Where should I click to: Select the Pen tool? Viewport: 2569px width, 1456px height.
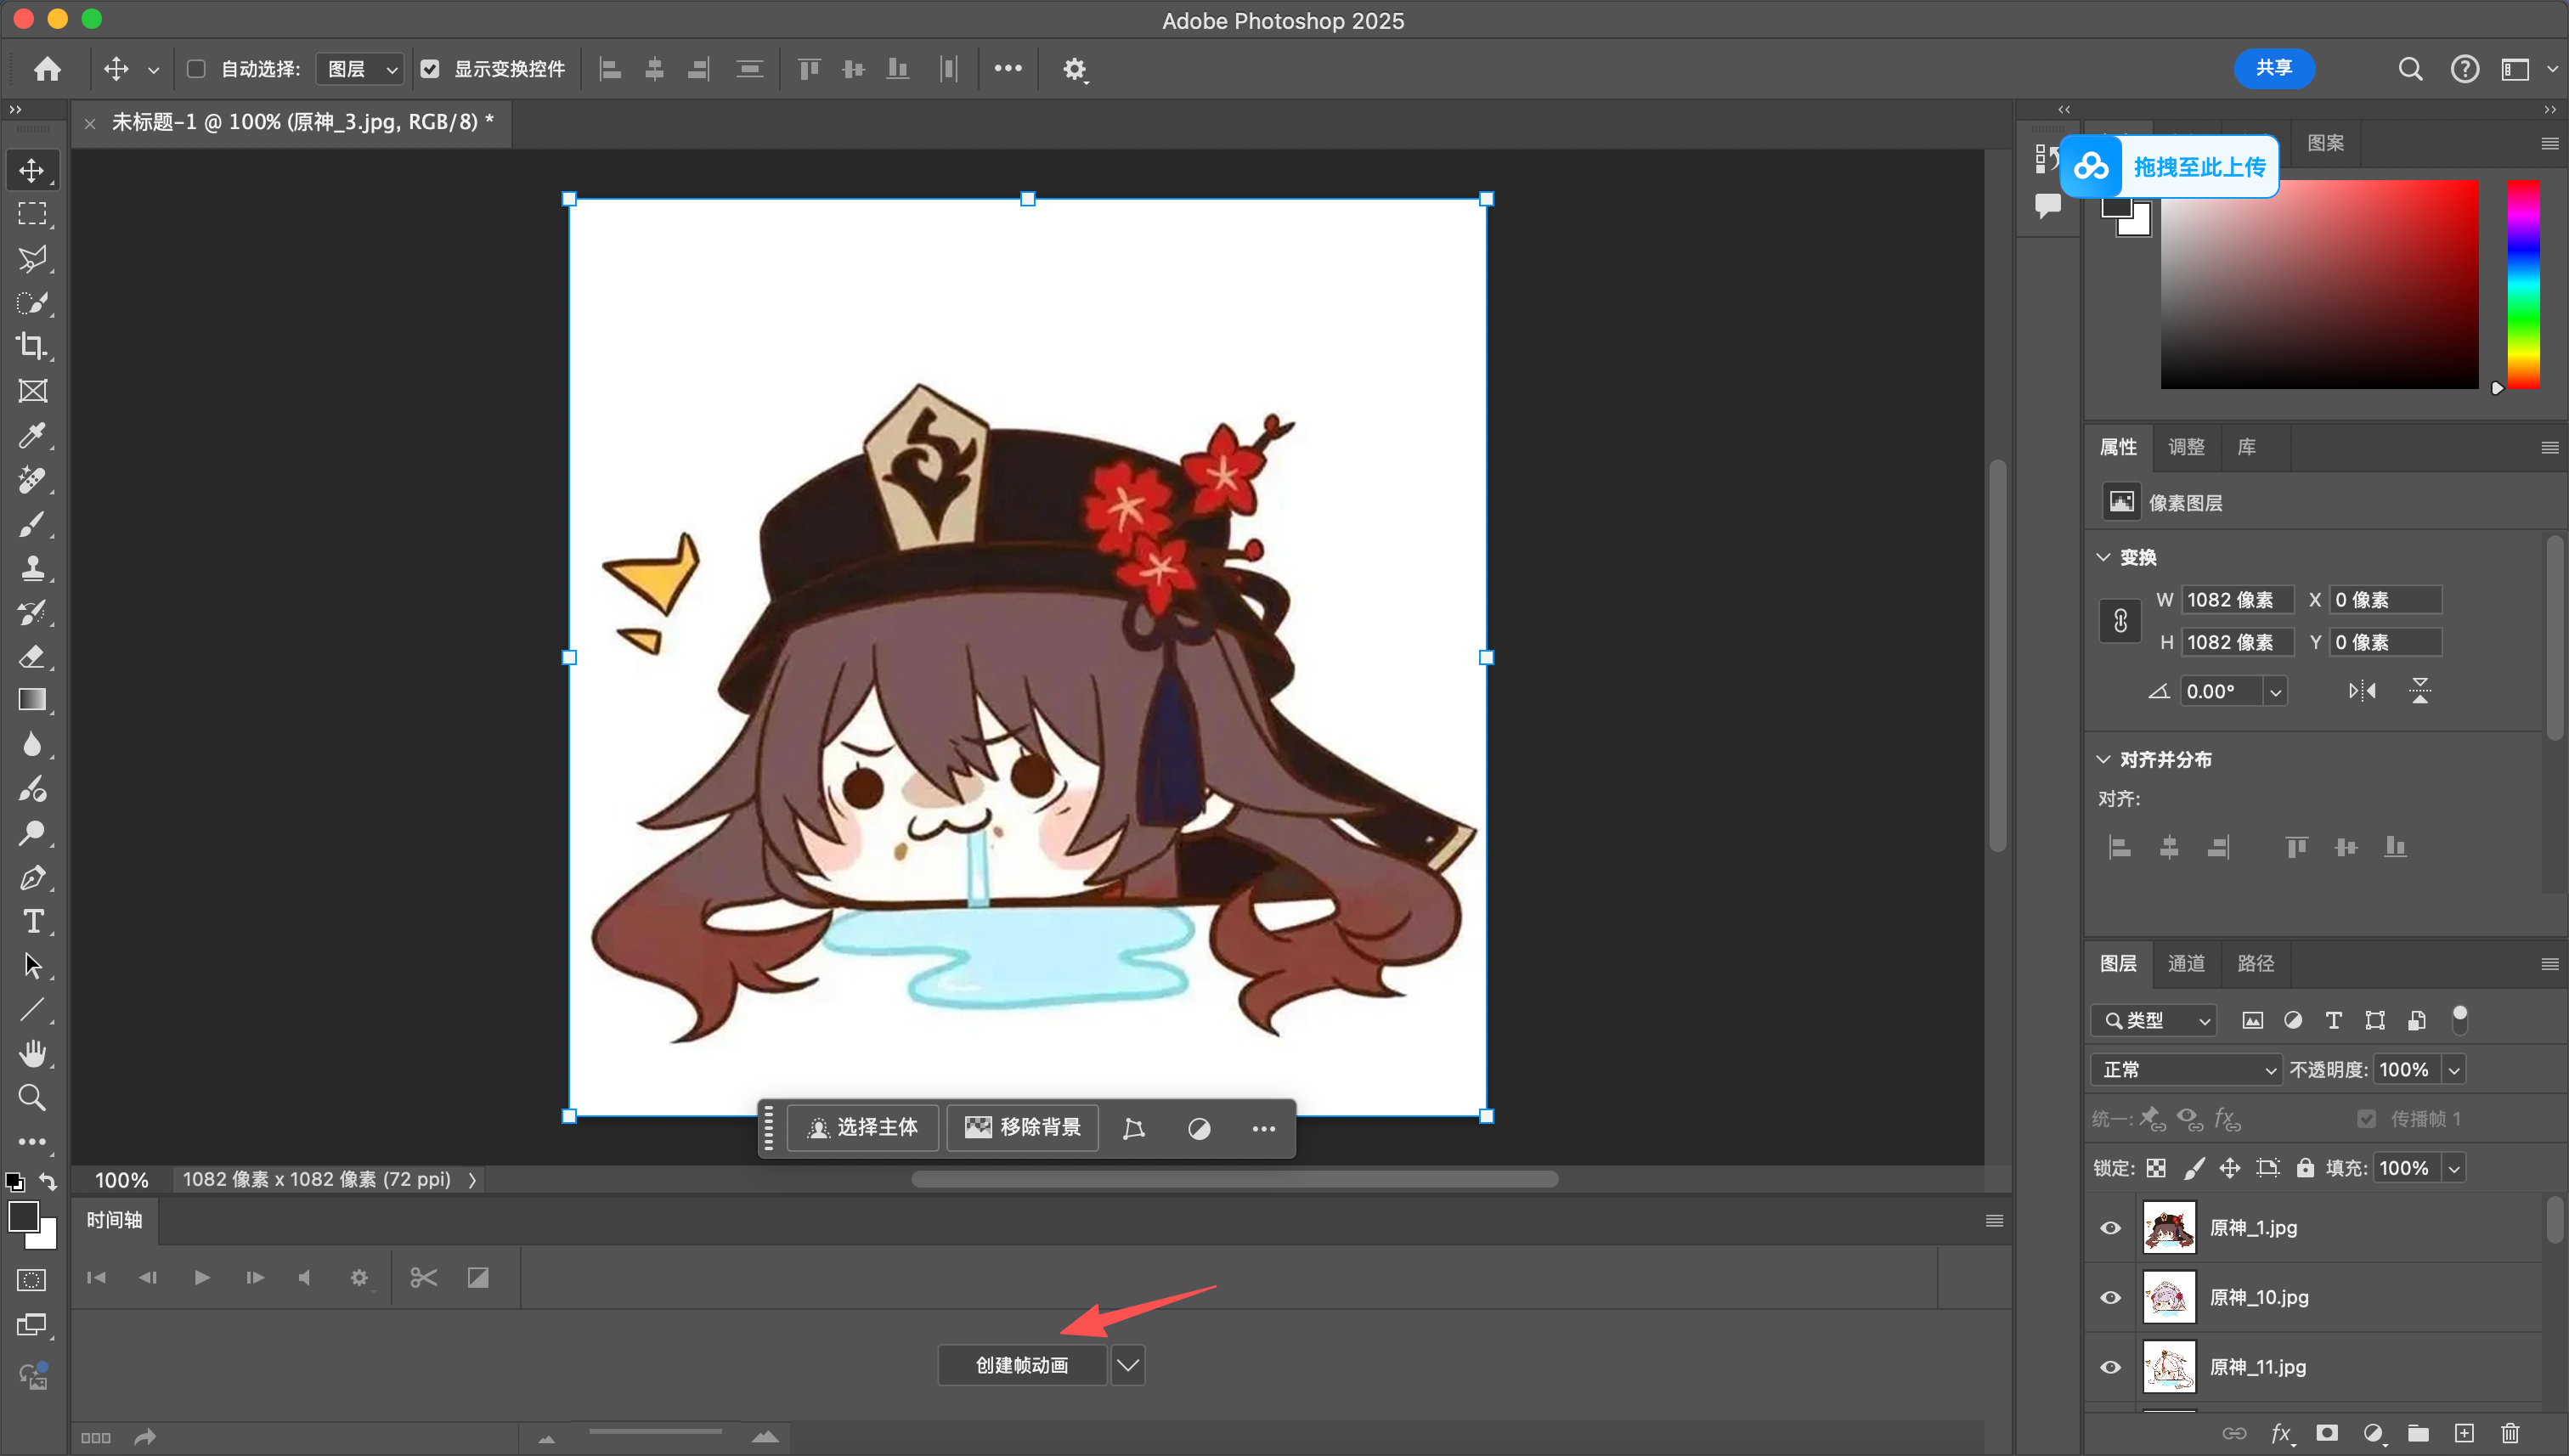32,877
